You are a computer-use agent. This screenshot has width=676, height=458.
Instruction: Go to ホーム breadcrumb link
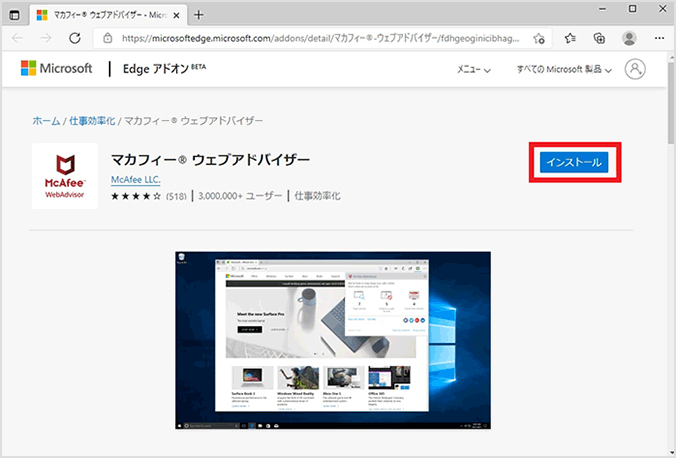coord(46,121)
